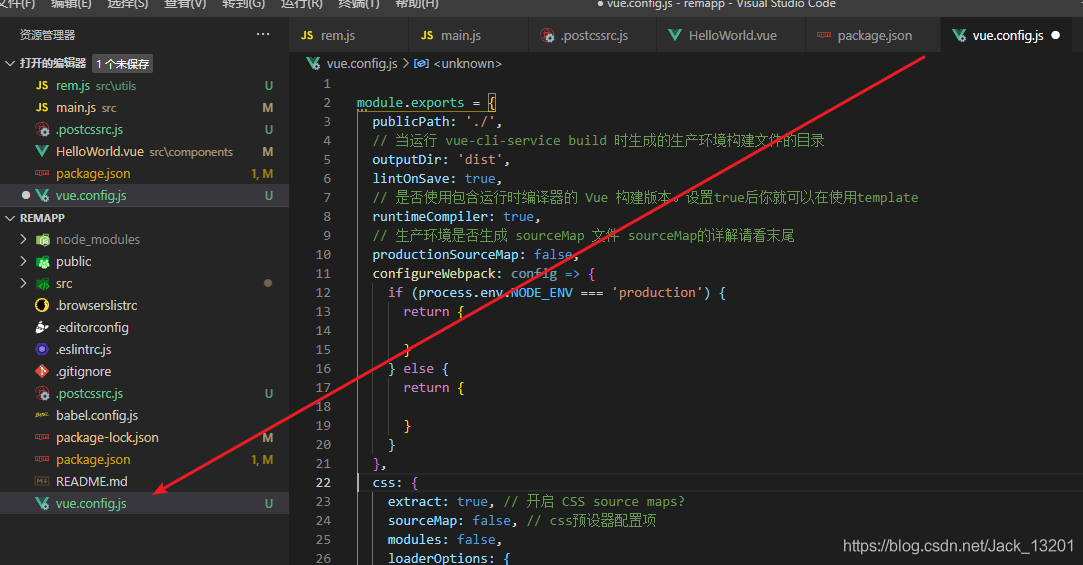Select rem.js in the open editors list
Image resolution: width=1083 pixels, height=565 pixels.
tap(73, 86)
